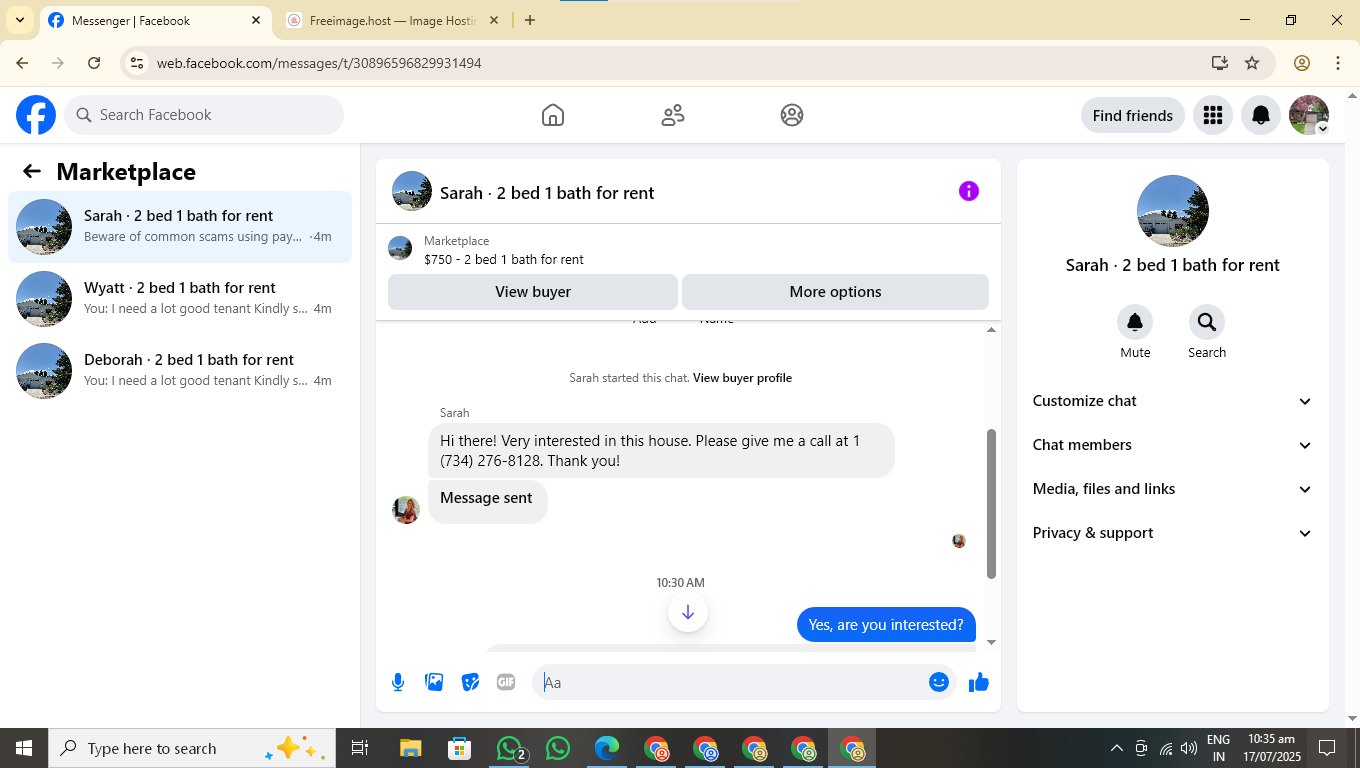Mute this chat with bell icon
Screen dimensions: 1360x768
coord(1135,322)
